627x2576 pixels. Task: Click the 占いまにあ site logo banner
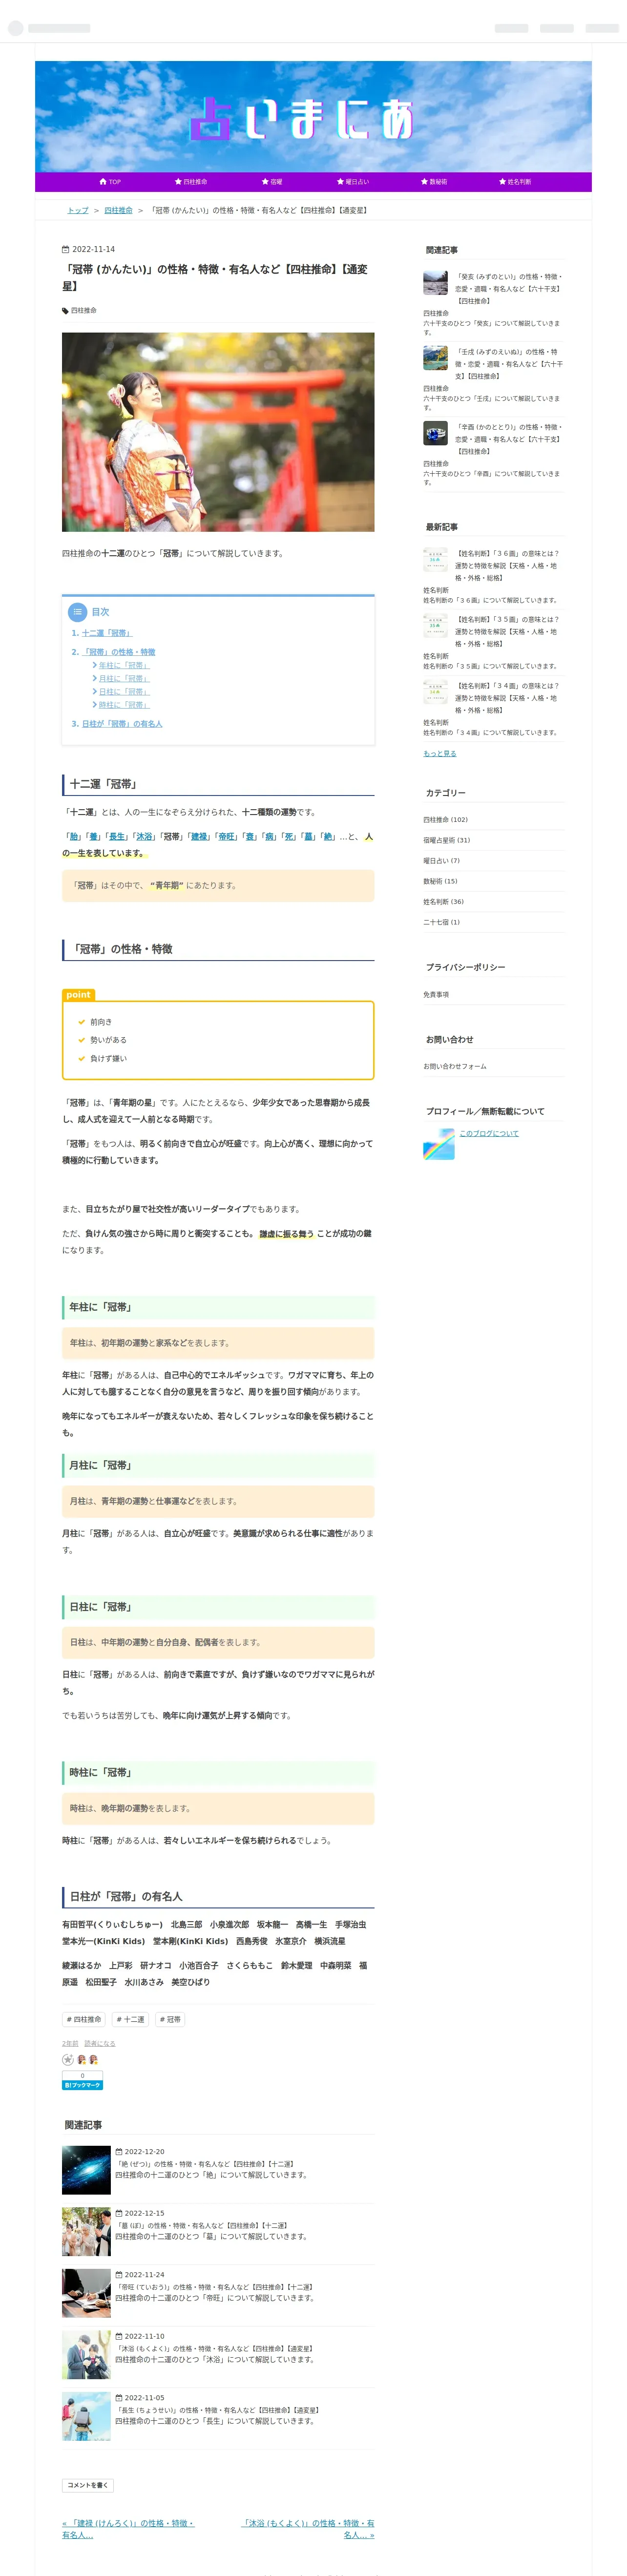(313, 117)
